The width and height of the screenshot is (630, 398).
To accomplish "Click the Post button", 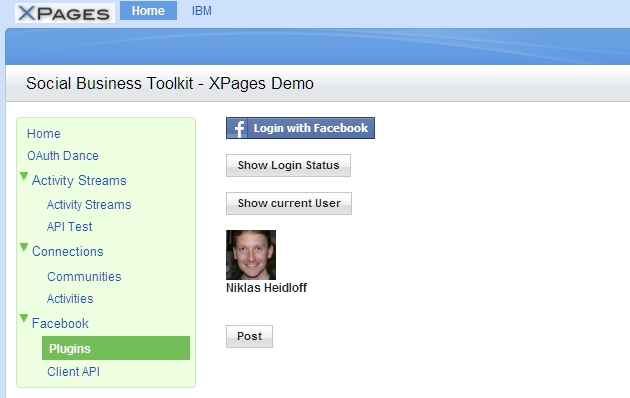I will click(249, 336).
